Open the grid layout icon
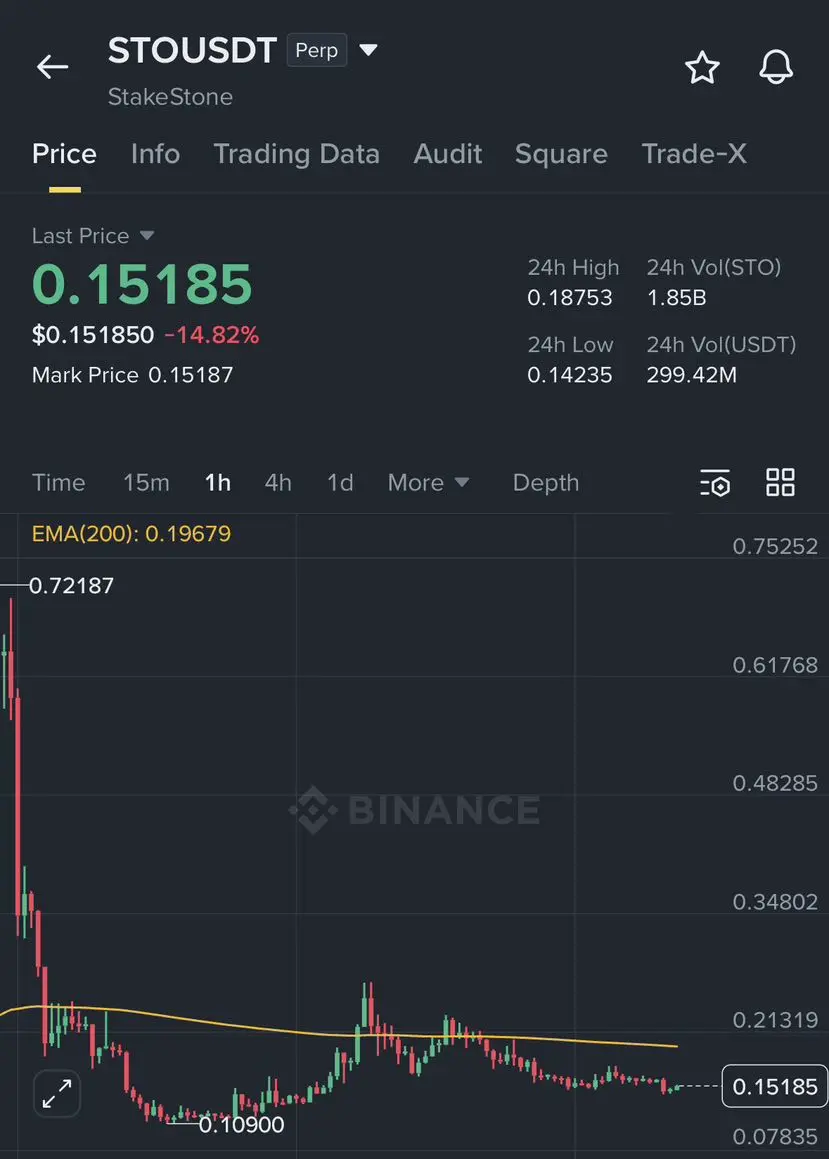 780,483
